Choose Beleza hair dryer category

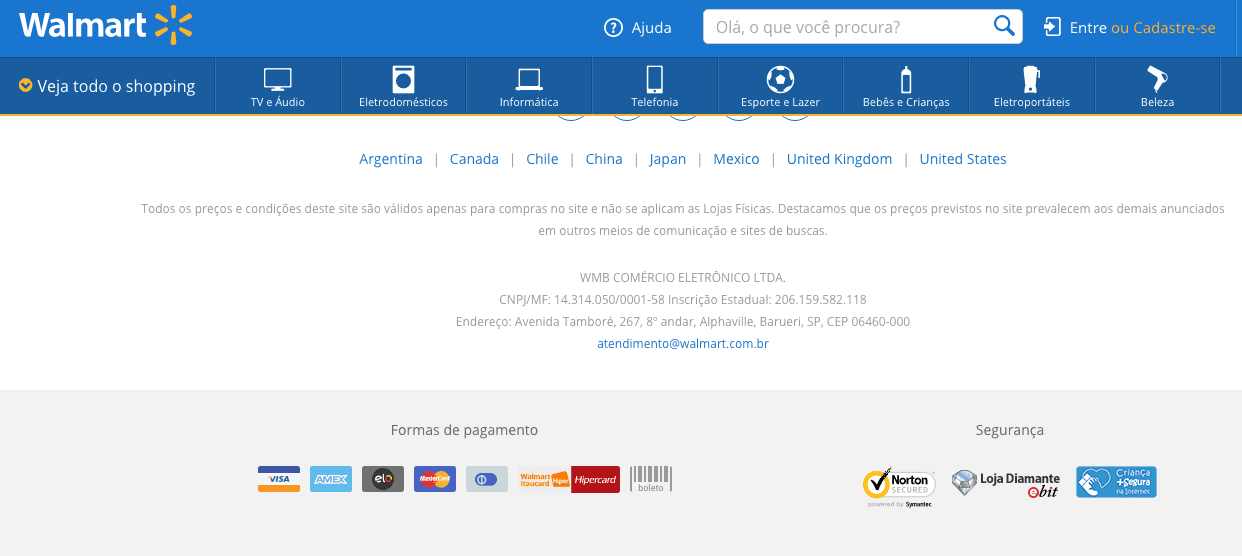1157,87
